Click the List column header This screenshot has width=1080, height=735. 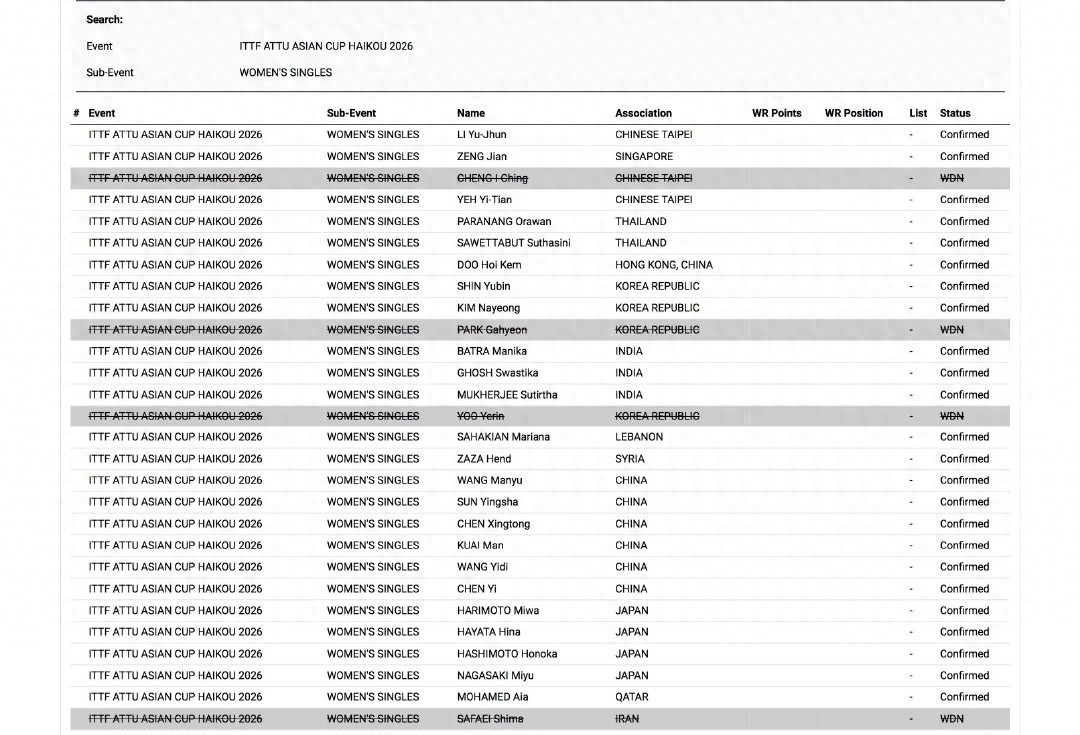point(918,113)
